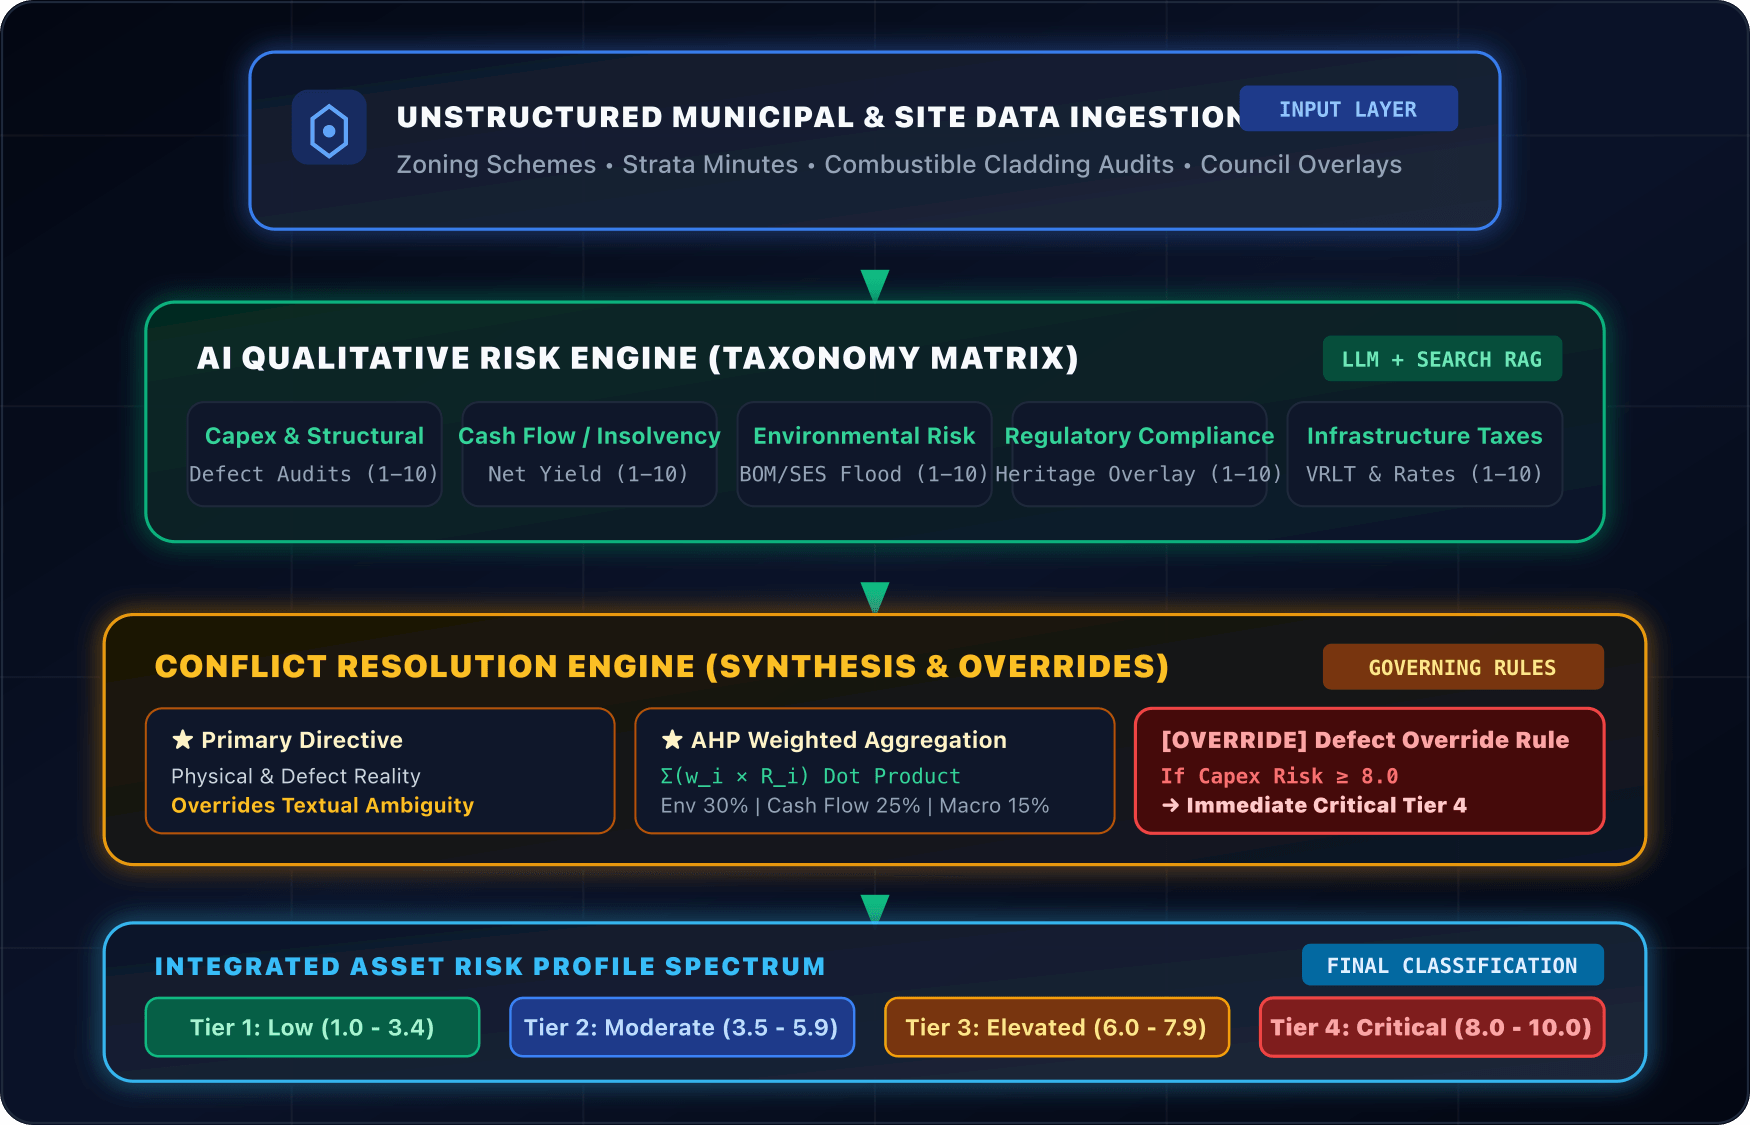This screenshot has width=1750, height=1125.
Task: Choose Tier 1: Low (1.0 - 3.4)
Action: pyautogui.click(x=312, y=1027)
